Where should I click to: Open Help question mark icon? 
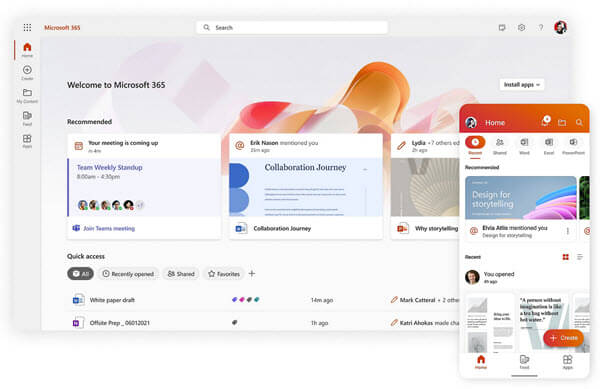(x=541, y=28)
